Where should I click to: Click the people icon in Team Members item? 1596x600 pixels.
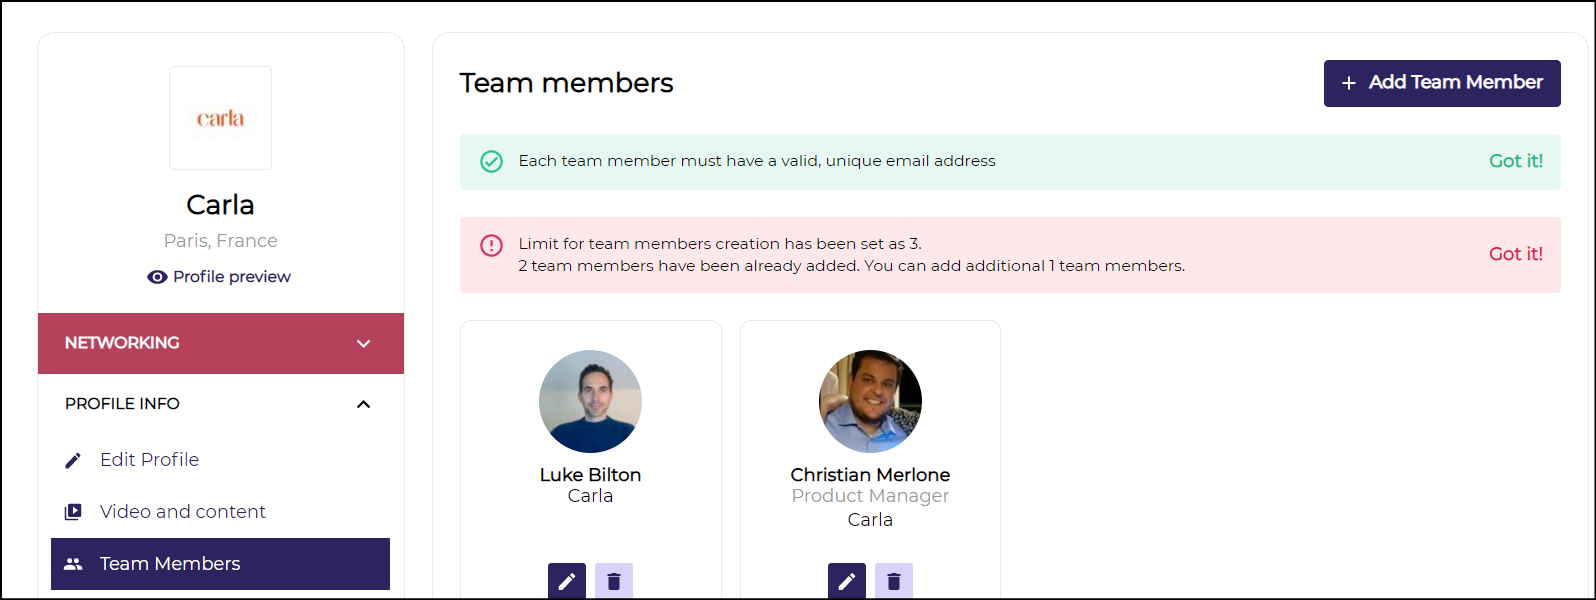point(73,564)
